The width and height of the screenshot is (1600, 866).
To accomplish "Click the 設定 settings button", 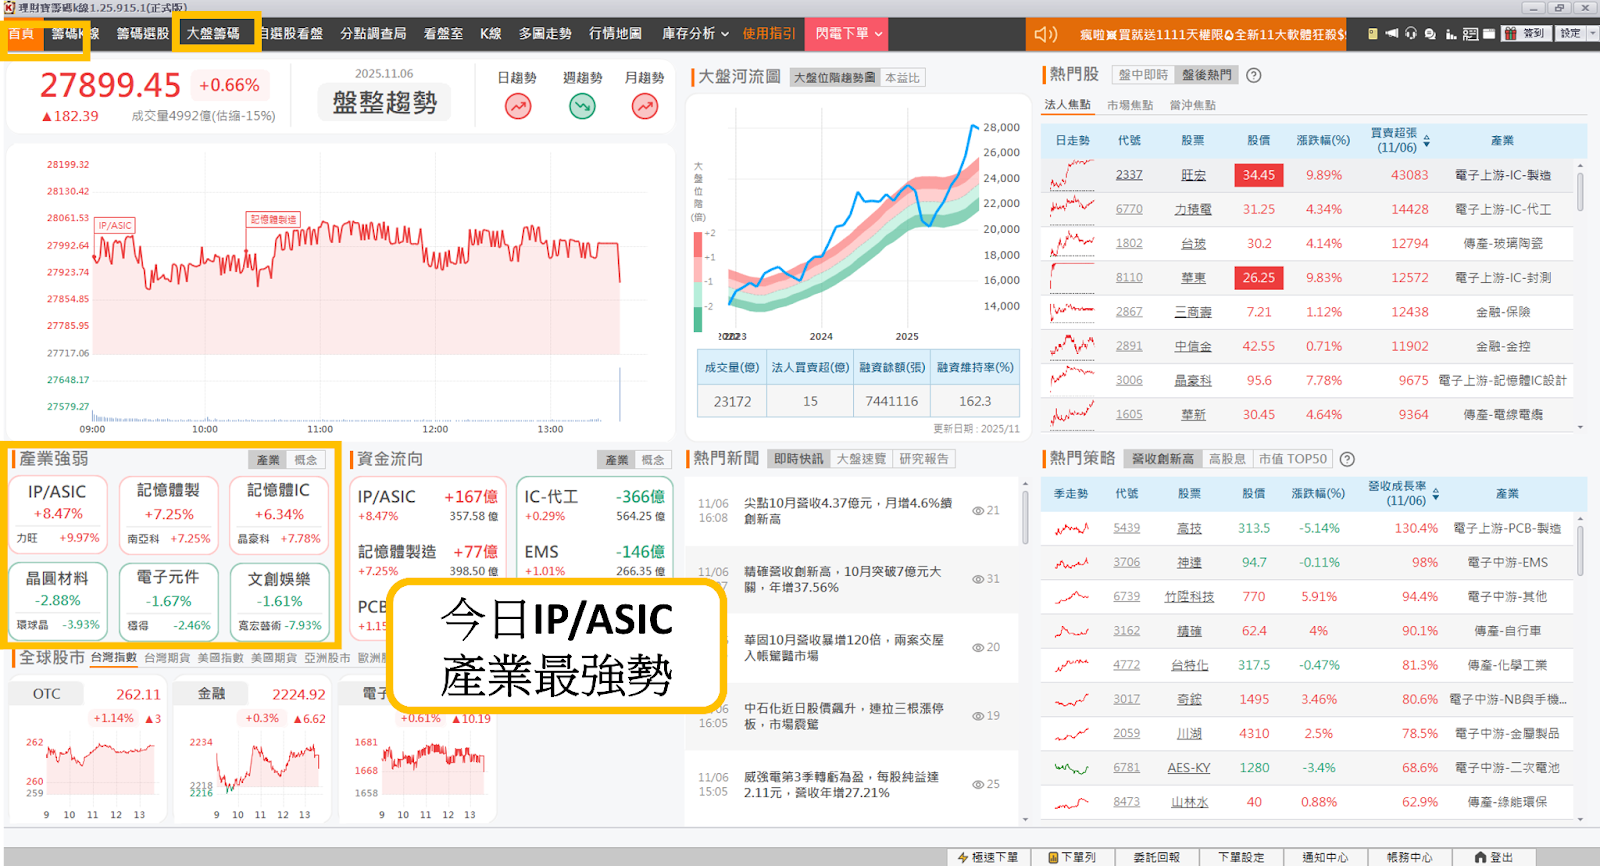I will tap(1570, 34).
